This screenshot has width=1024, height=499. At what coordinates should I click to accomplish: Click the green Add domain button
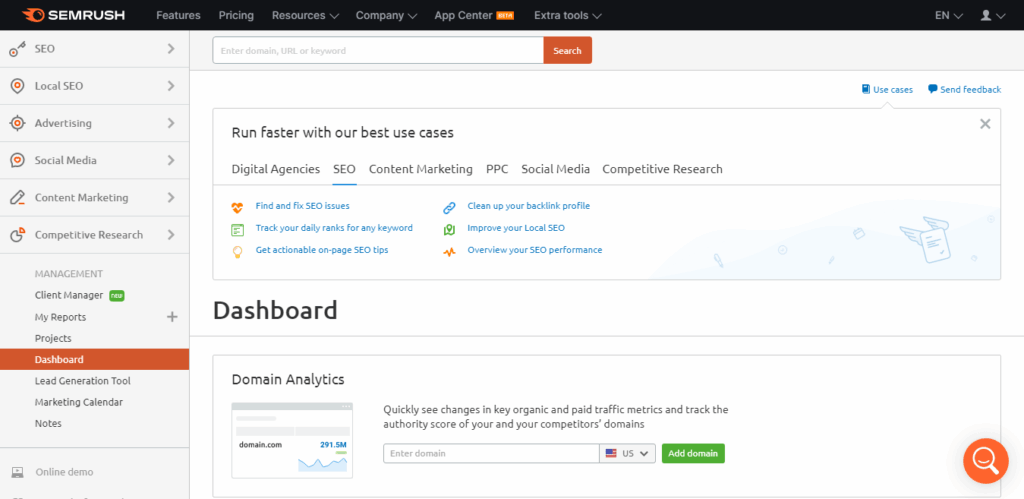(692, 453)
